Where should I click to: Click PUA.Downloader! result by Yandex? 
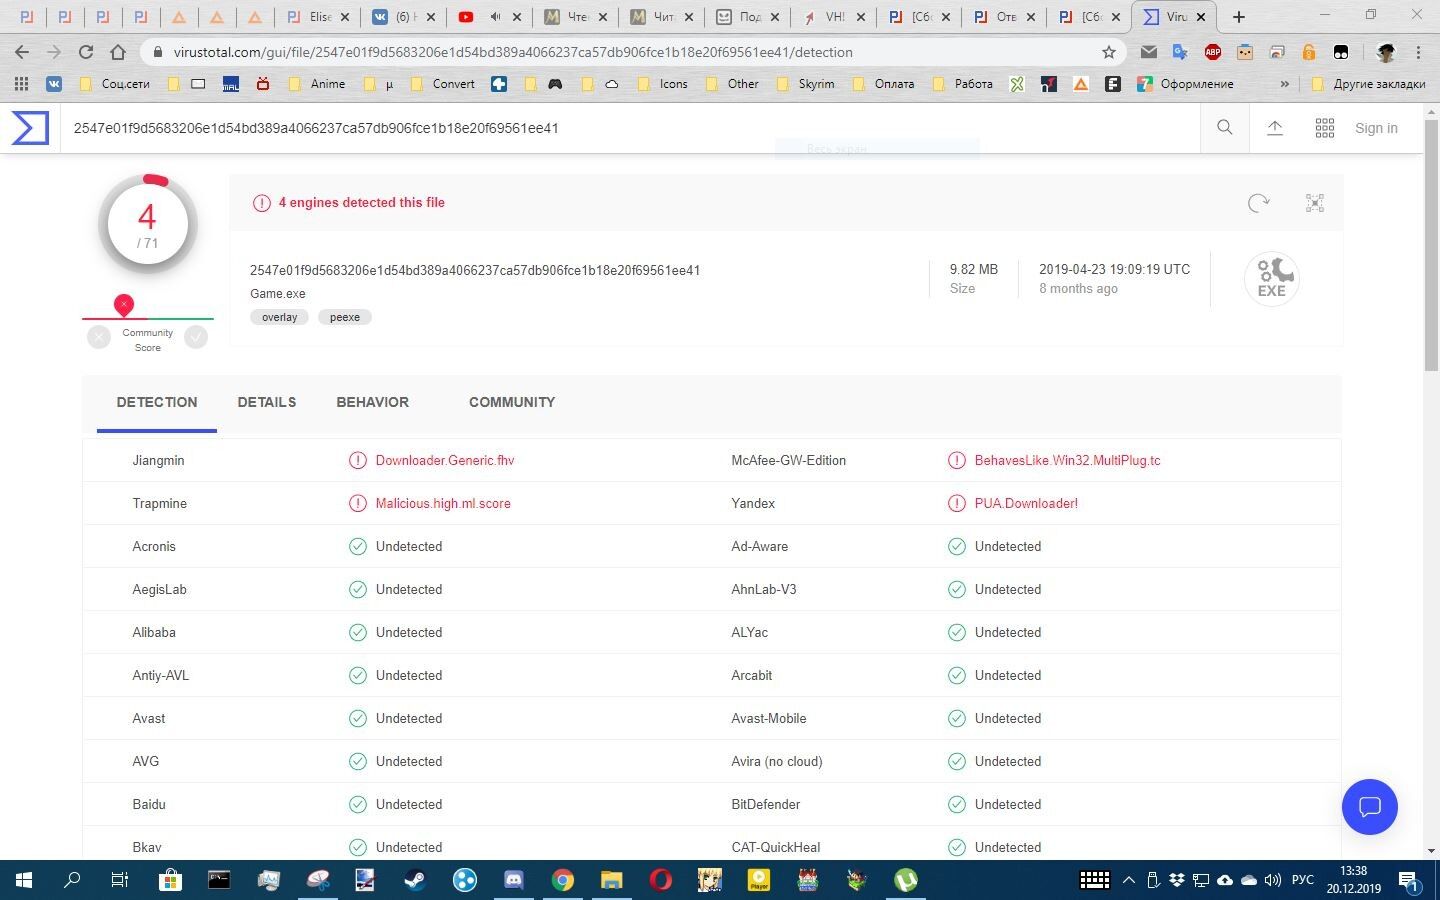1026,503
